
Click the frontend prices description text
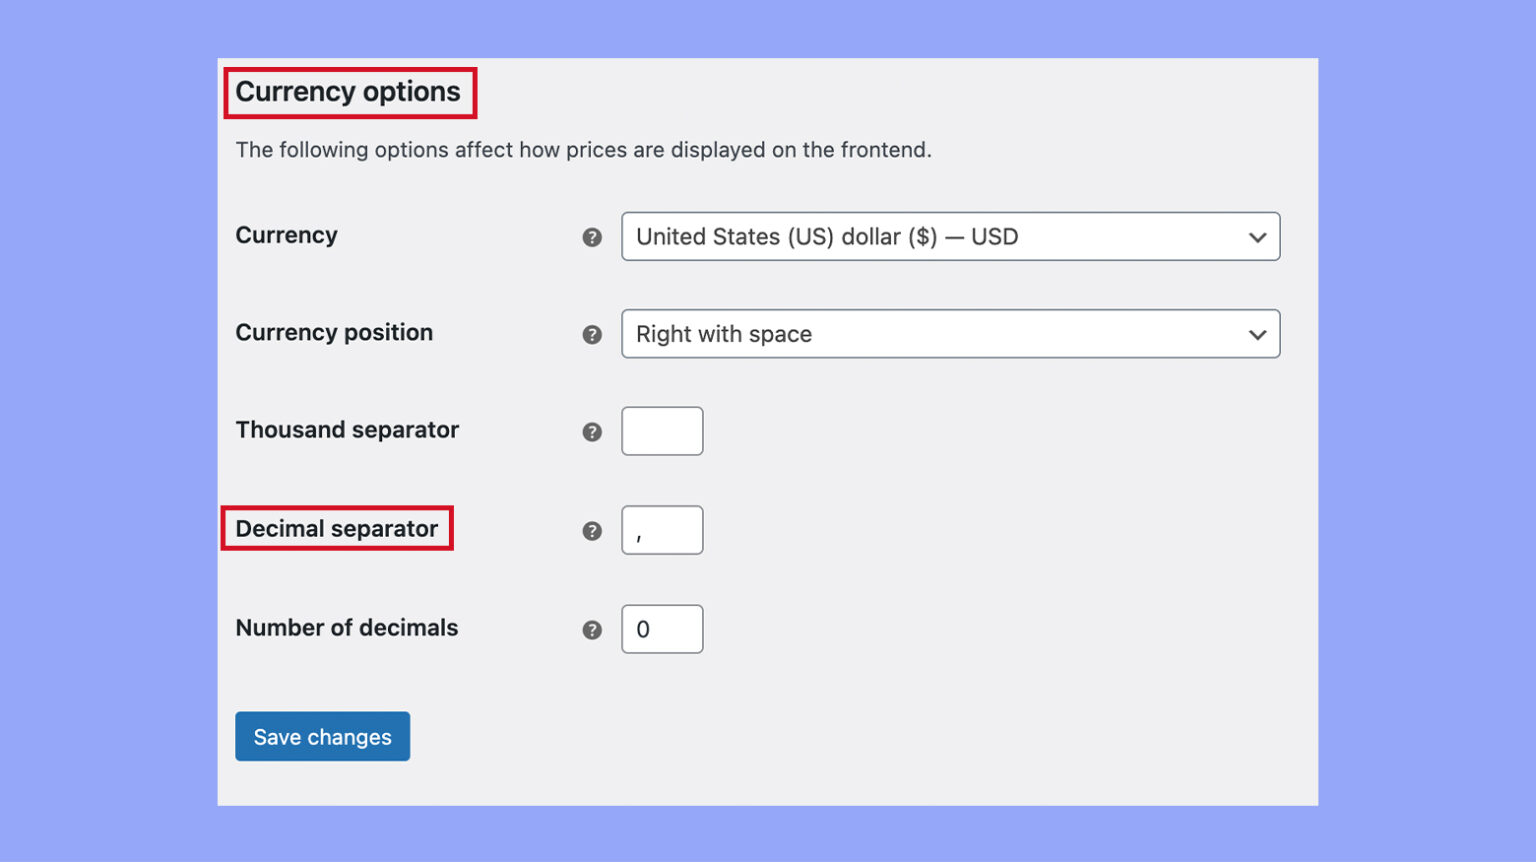583,150
